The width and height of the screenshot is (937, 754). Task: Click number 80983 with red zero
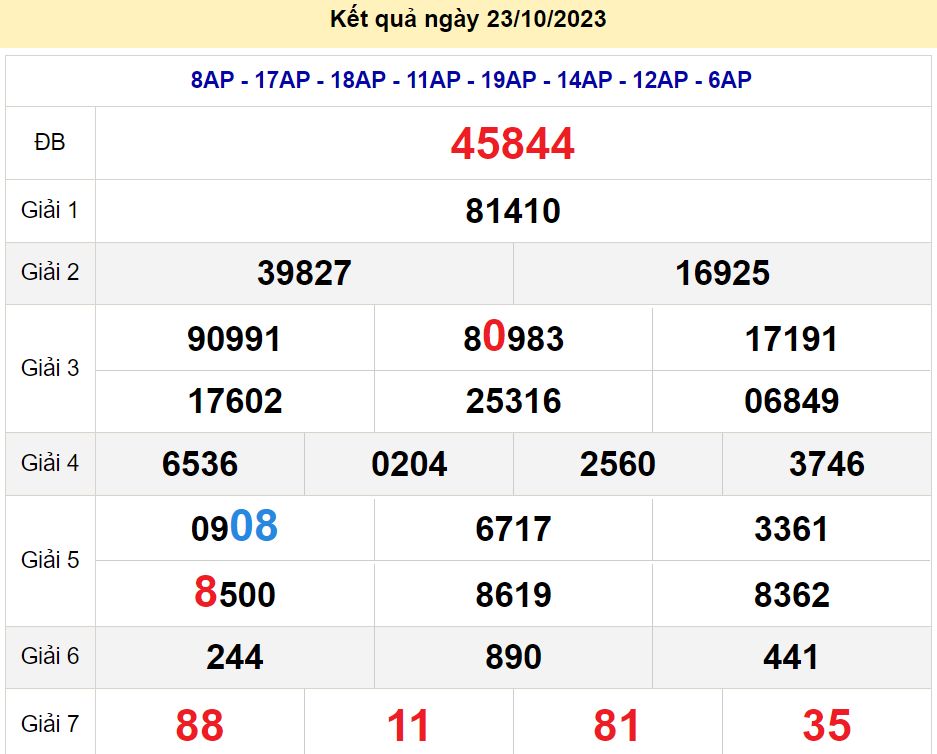click(x=513, y=339)
